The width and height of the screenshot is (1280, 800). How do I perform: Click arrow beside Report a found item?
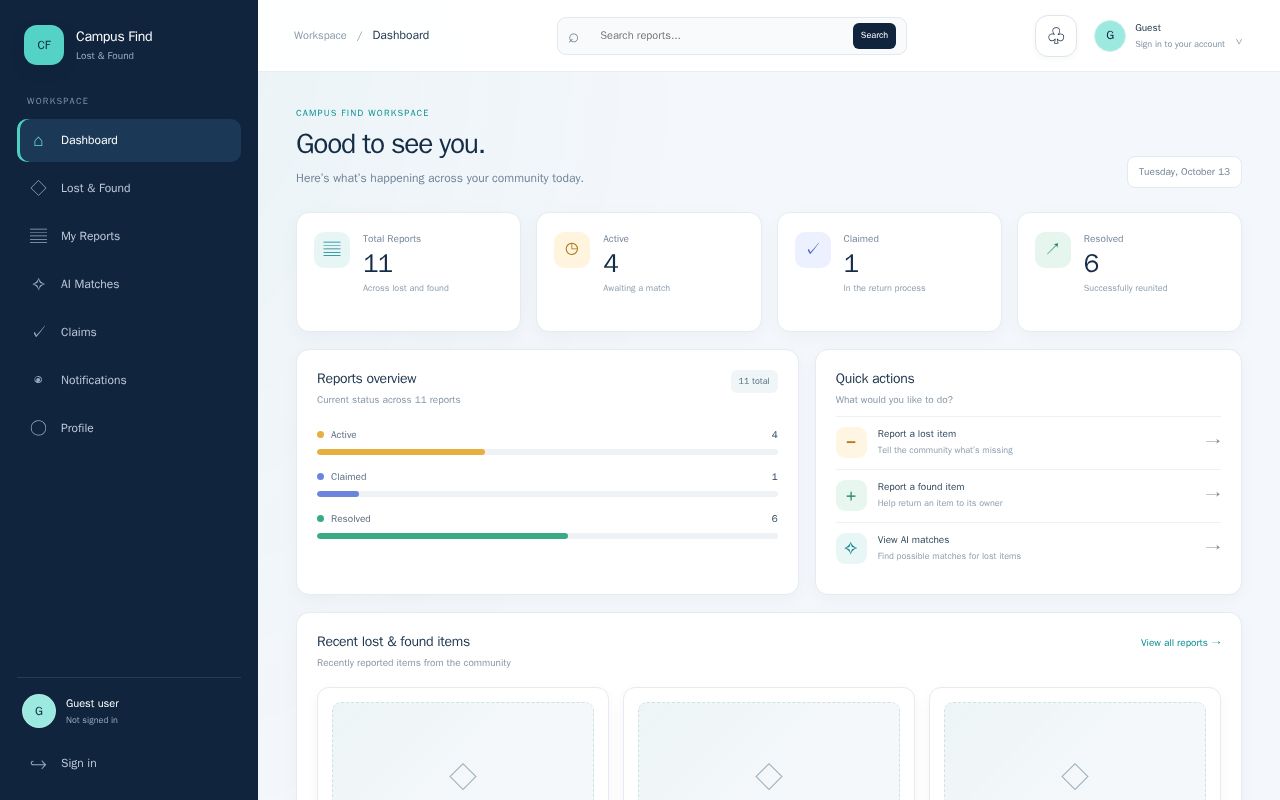(x=1213, y=494)
